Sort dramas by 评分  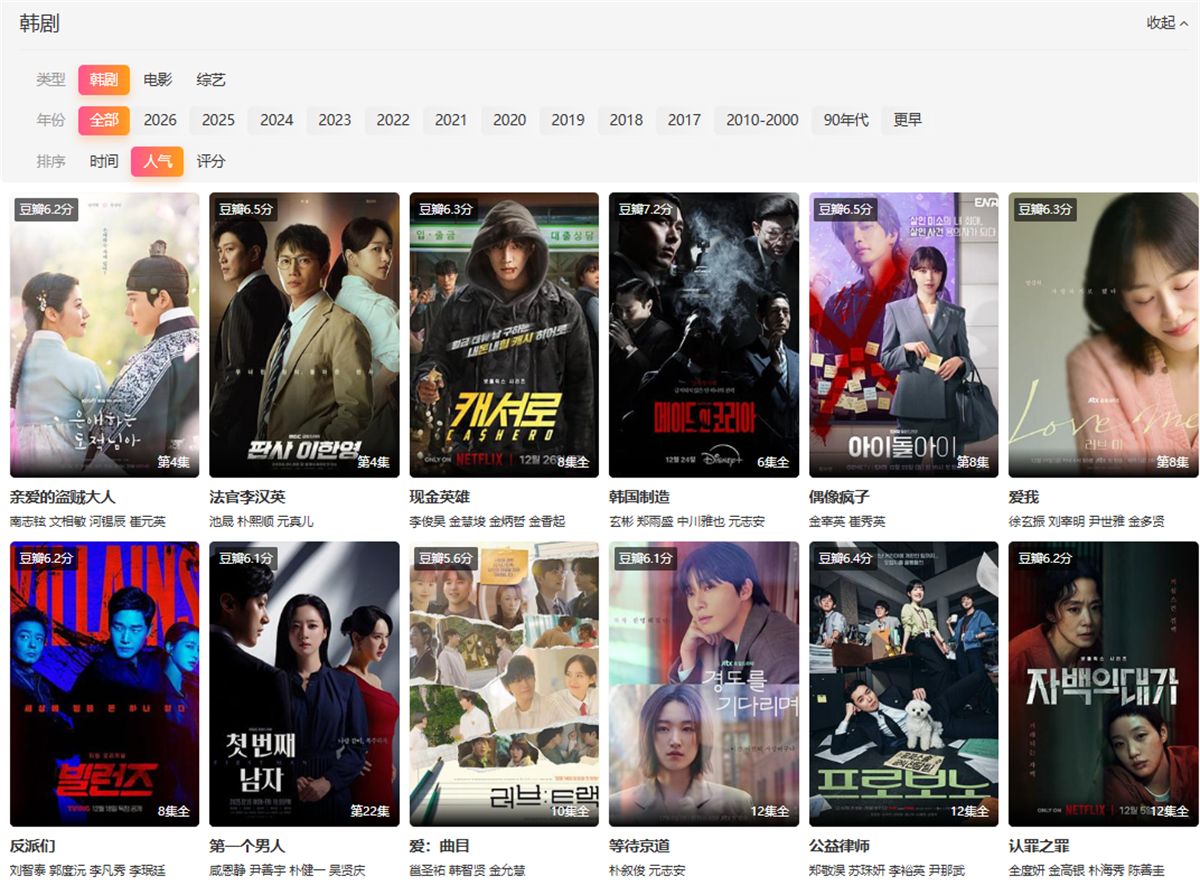coord(211,161)
